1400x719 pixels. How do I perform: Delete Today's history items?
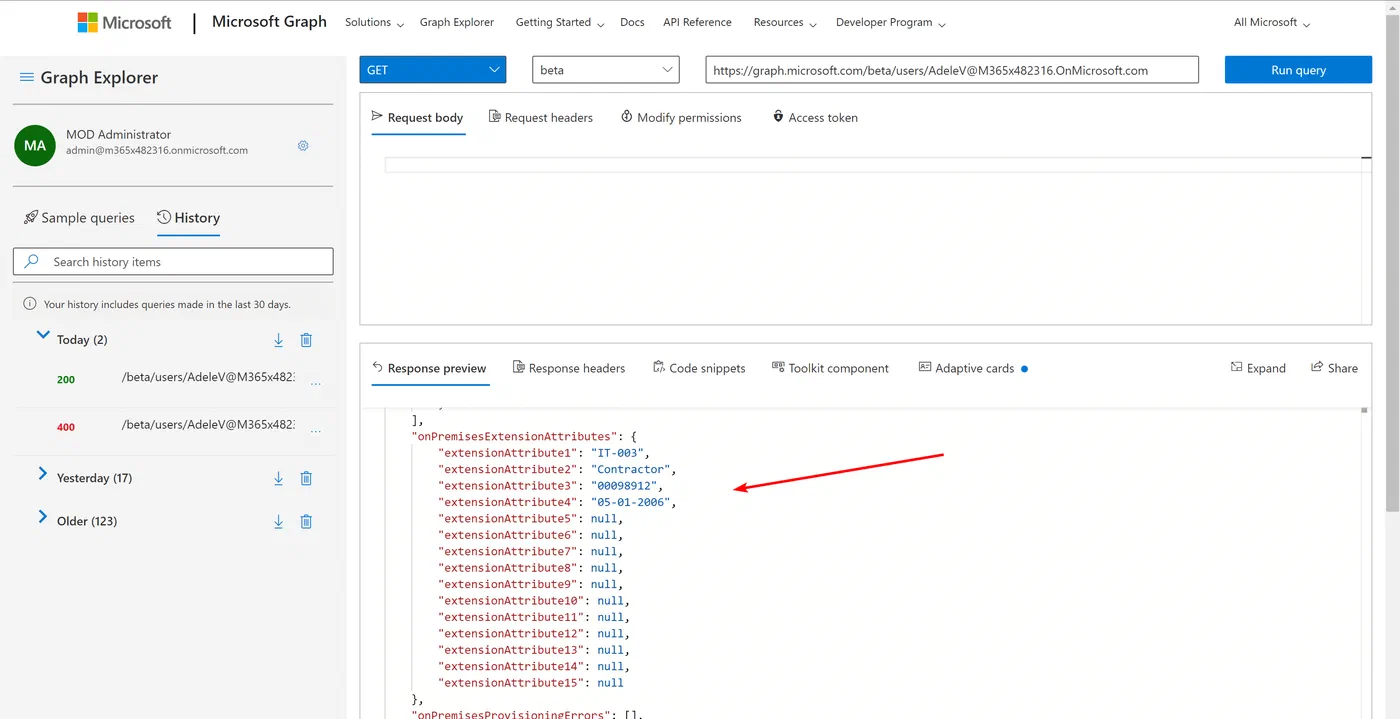(x=307, y=340)
